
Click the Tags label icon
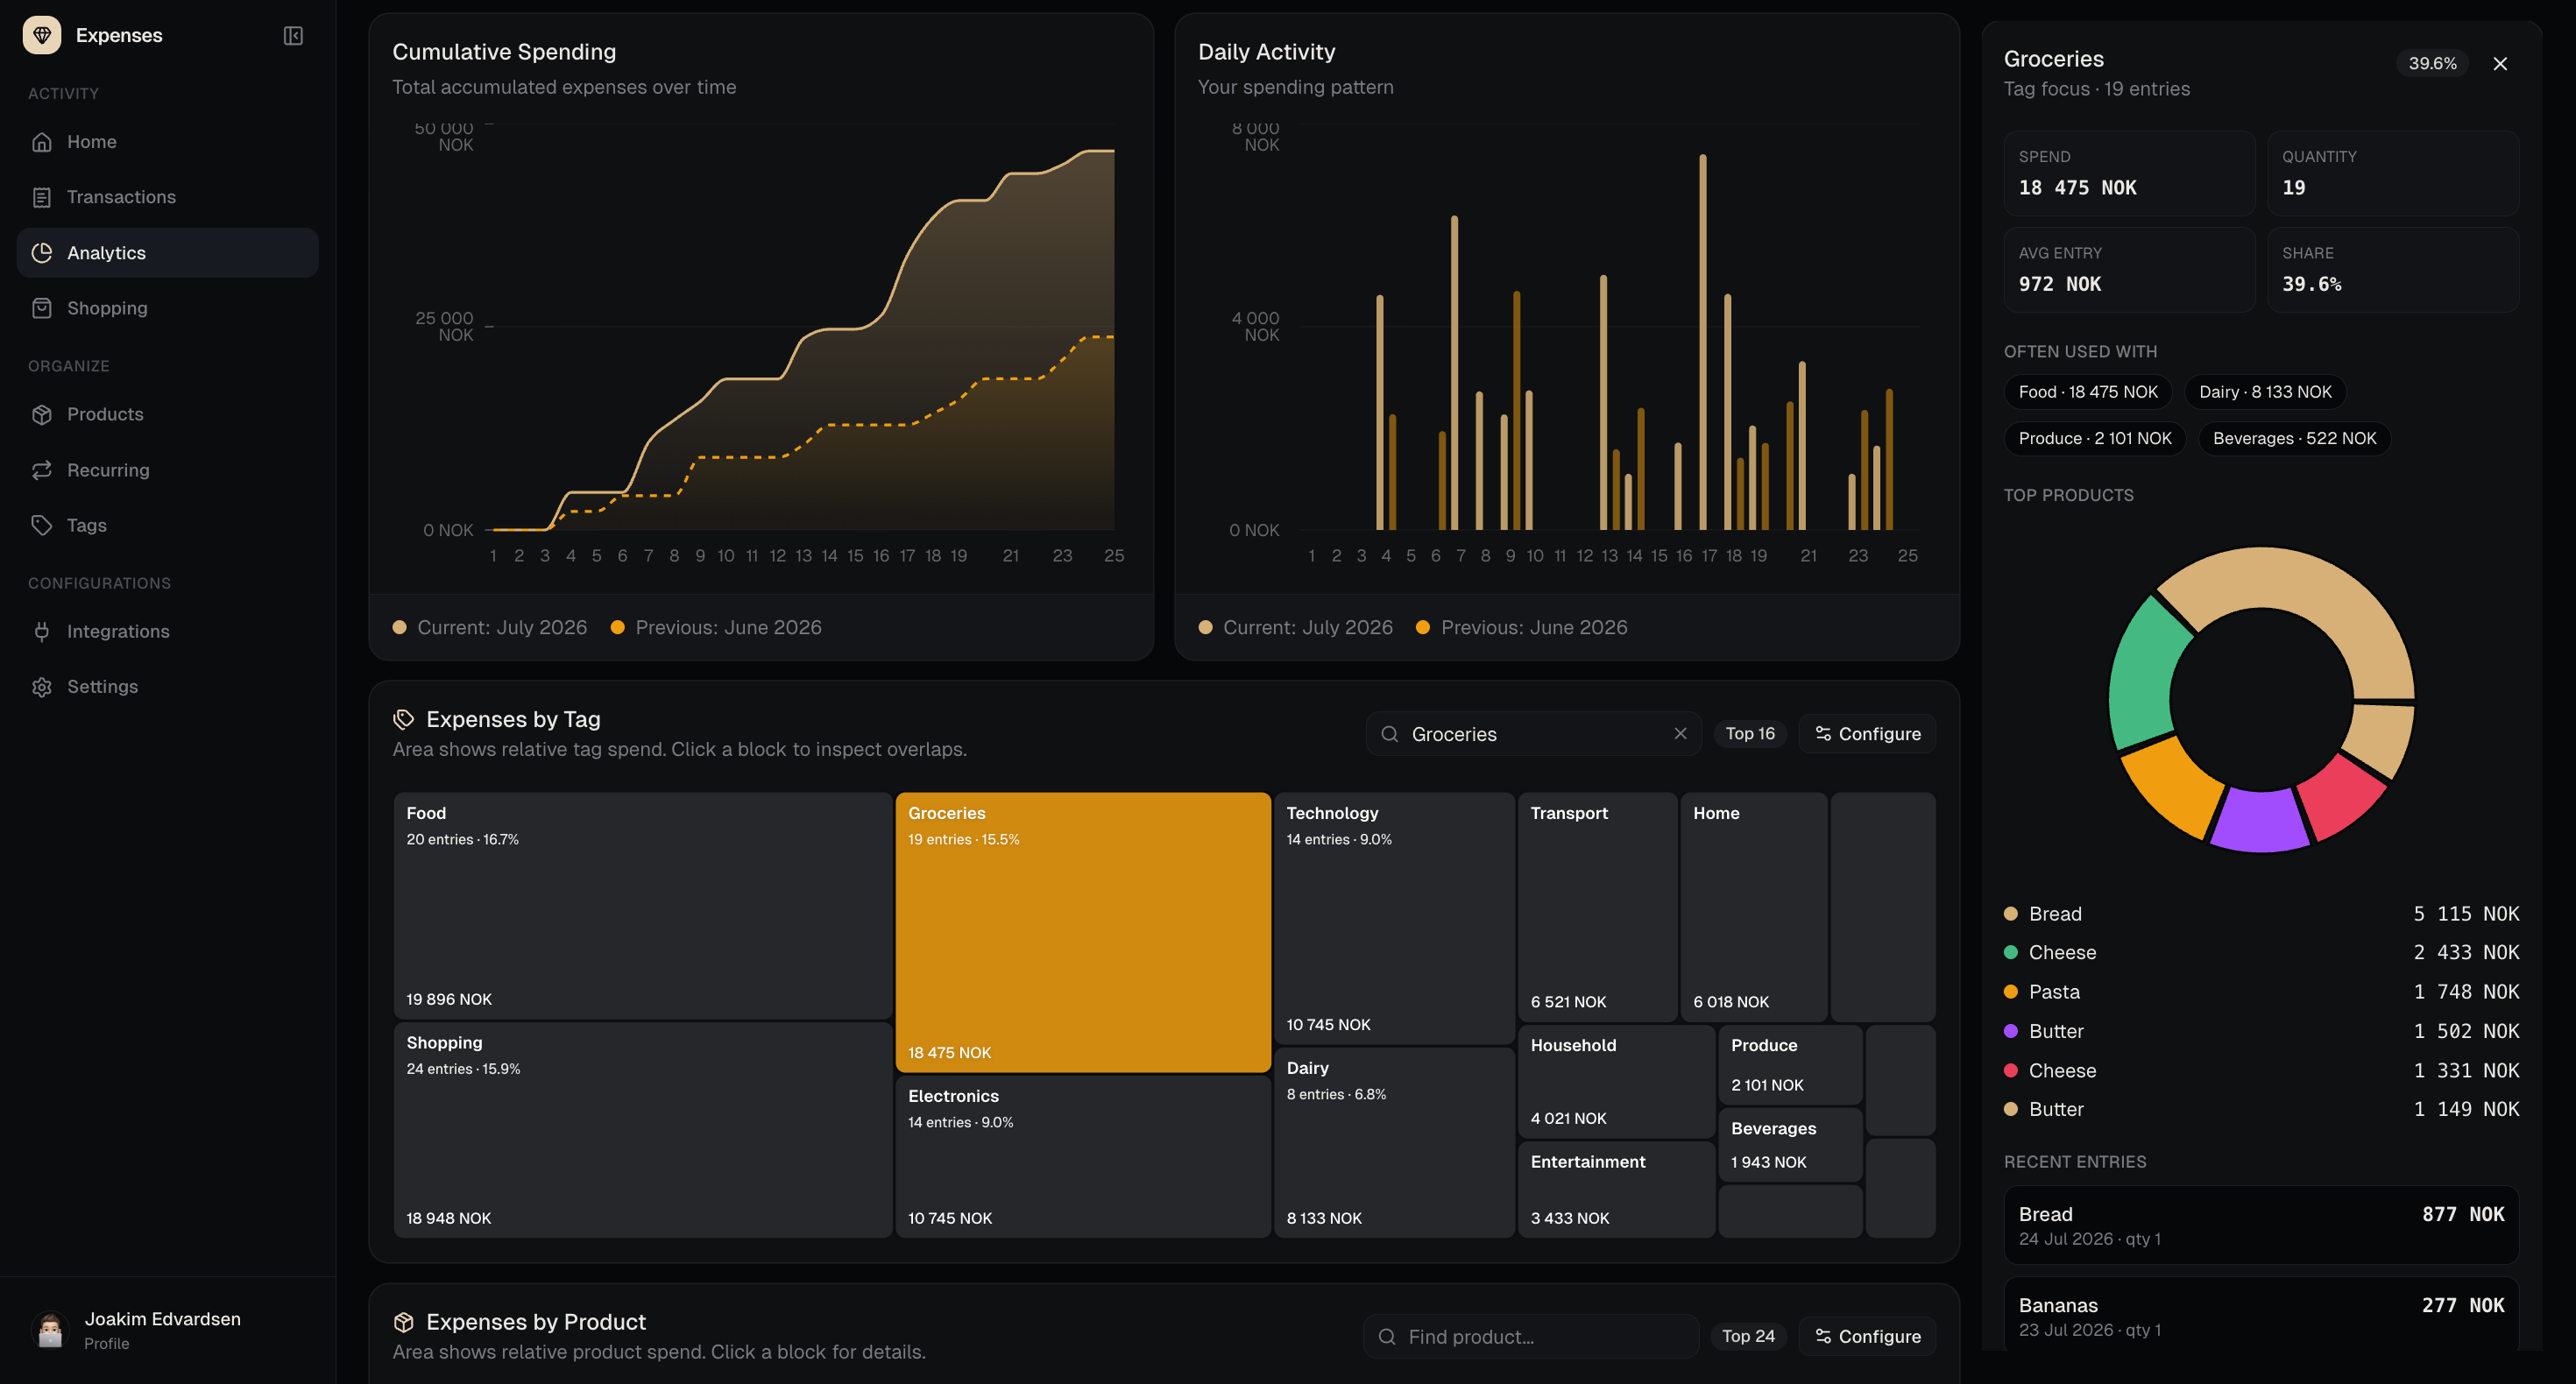[x=42, y=525]
